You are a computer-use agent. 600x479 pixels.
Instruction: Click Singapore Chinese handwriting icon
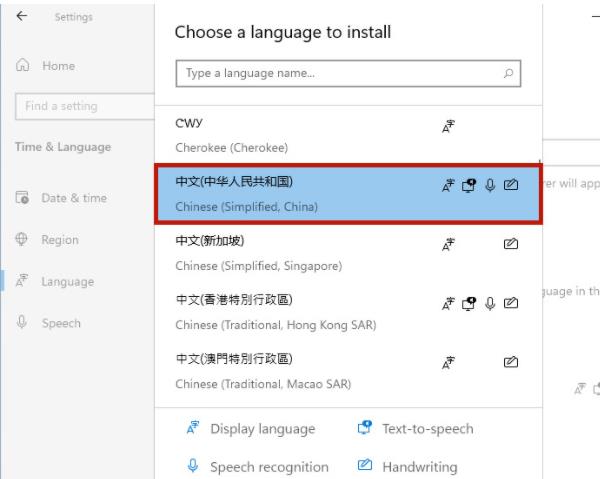point(511,244)
